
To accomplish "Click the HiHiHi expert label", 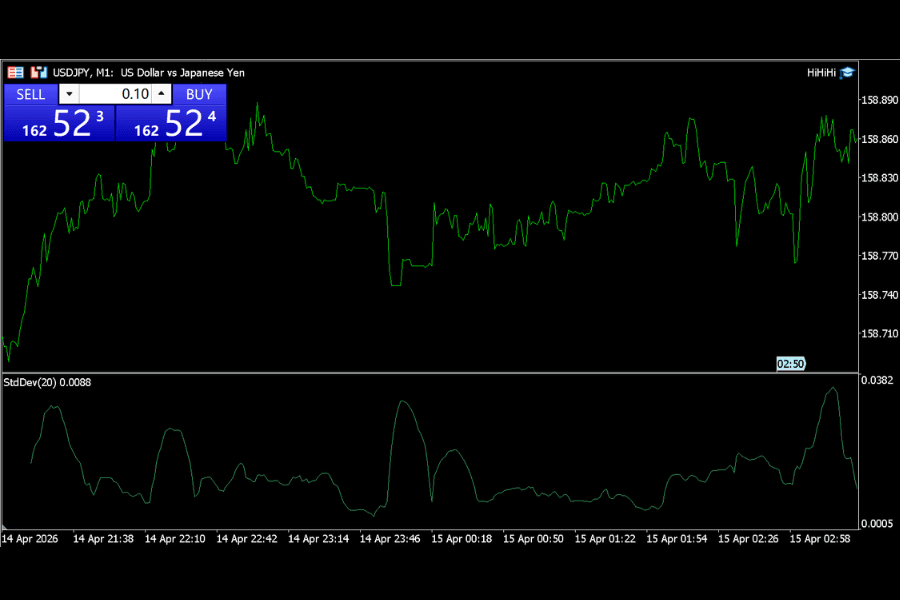I will [x=821, y=72].
